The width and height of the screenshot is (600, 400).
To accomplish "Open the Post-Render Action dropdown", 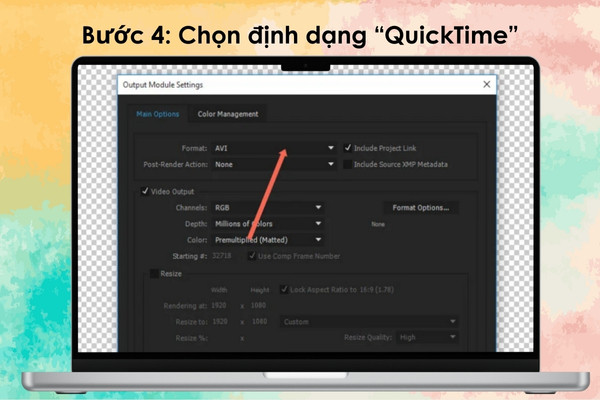I will tap(274, 165).
